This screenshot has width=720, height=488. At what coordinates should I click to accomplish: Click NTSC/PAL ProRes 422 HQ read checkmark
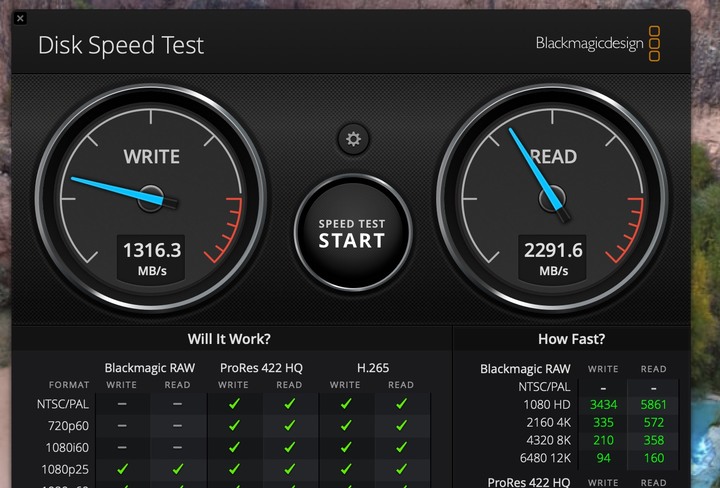coord(290,404)
